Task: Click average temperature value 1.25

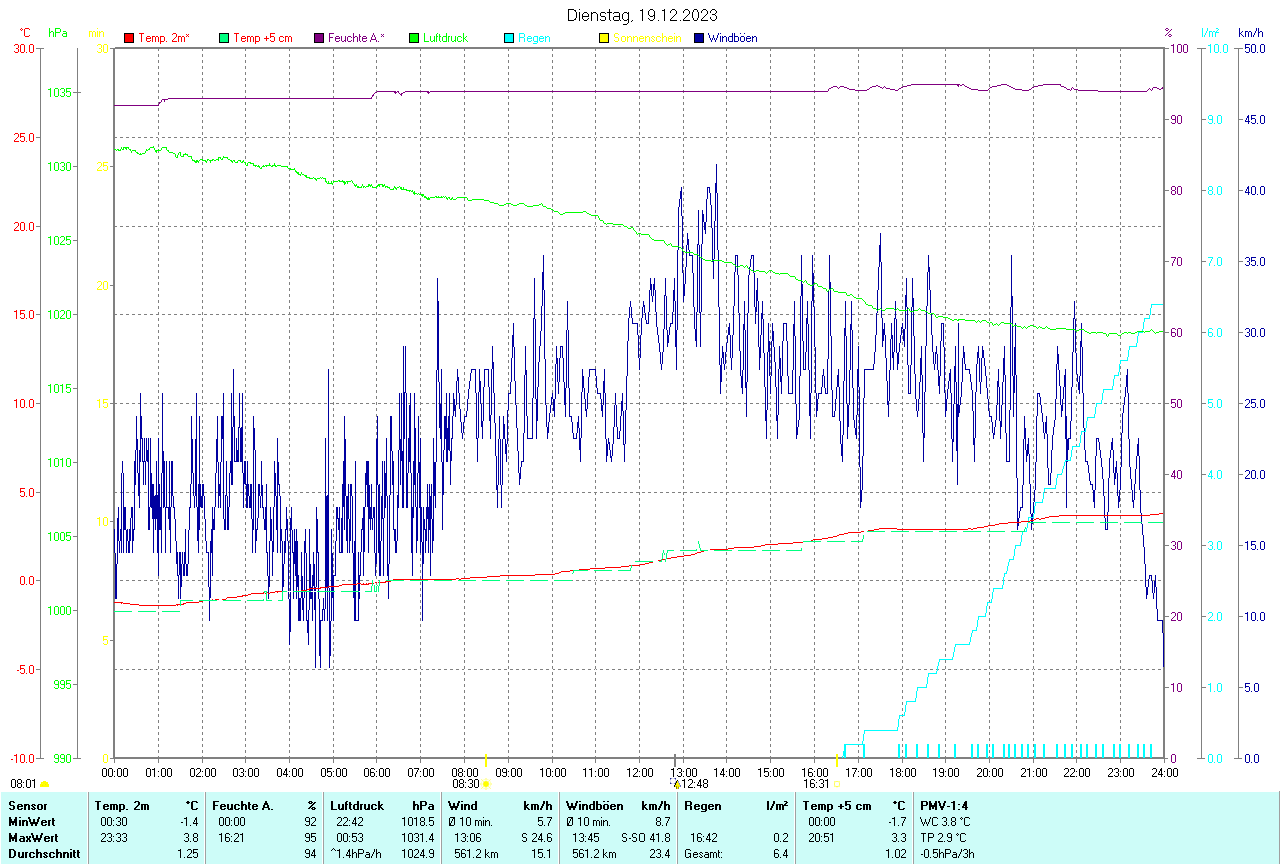Action: tap(188, 854)
